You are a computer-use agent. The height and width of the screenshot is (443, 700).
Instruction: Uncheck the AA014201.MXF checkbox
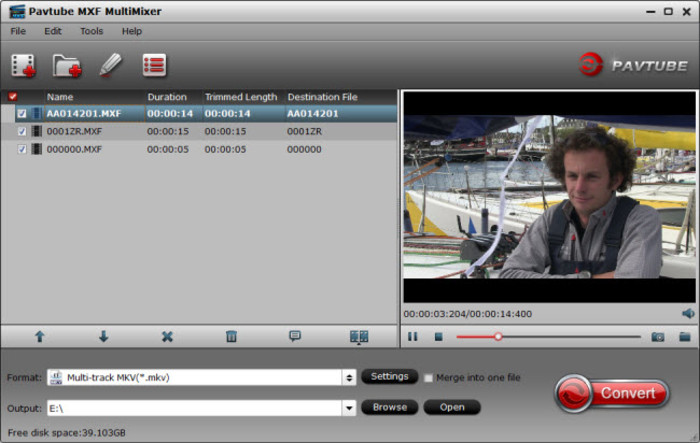[x=21, y=113]
